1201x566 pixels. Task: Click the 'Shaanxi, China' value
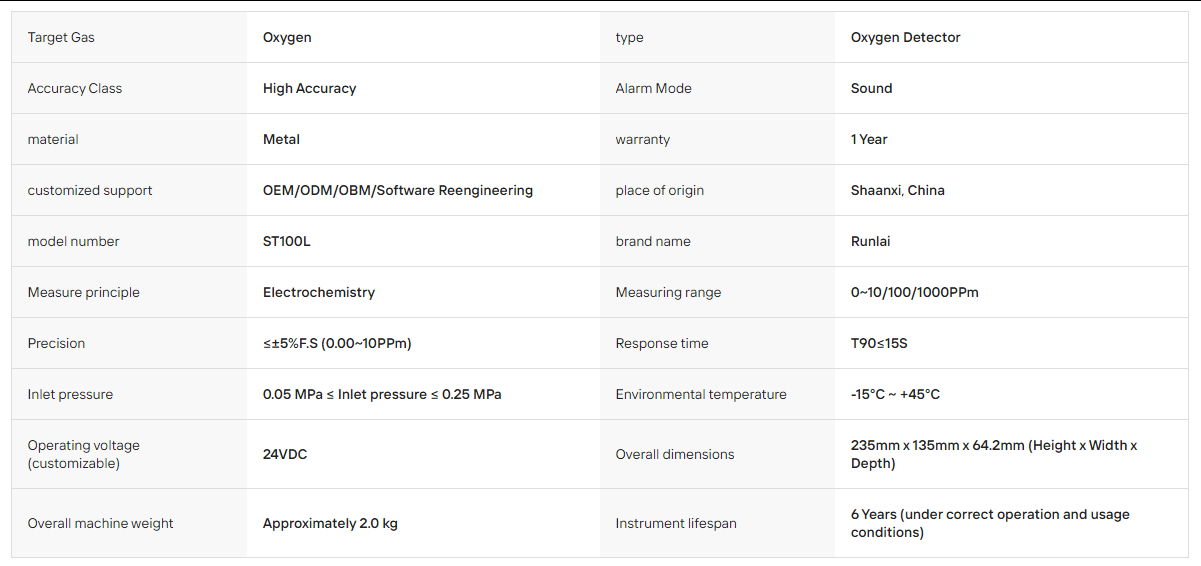pyautogui.click(x=898, y=190)
